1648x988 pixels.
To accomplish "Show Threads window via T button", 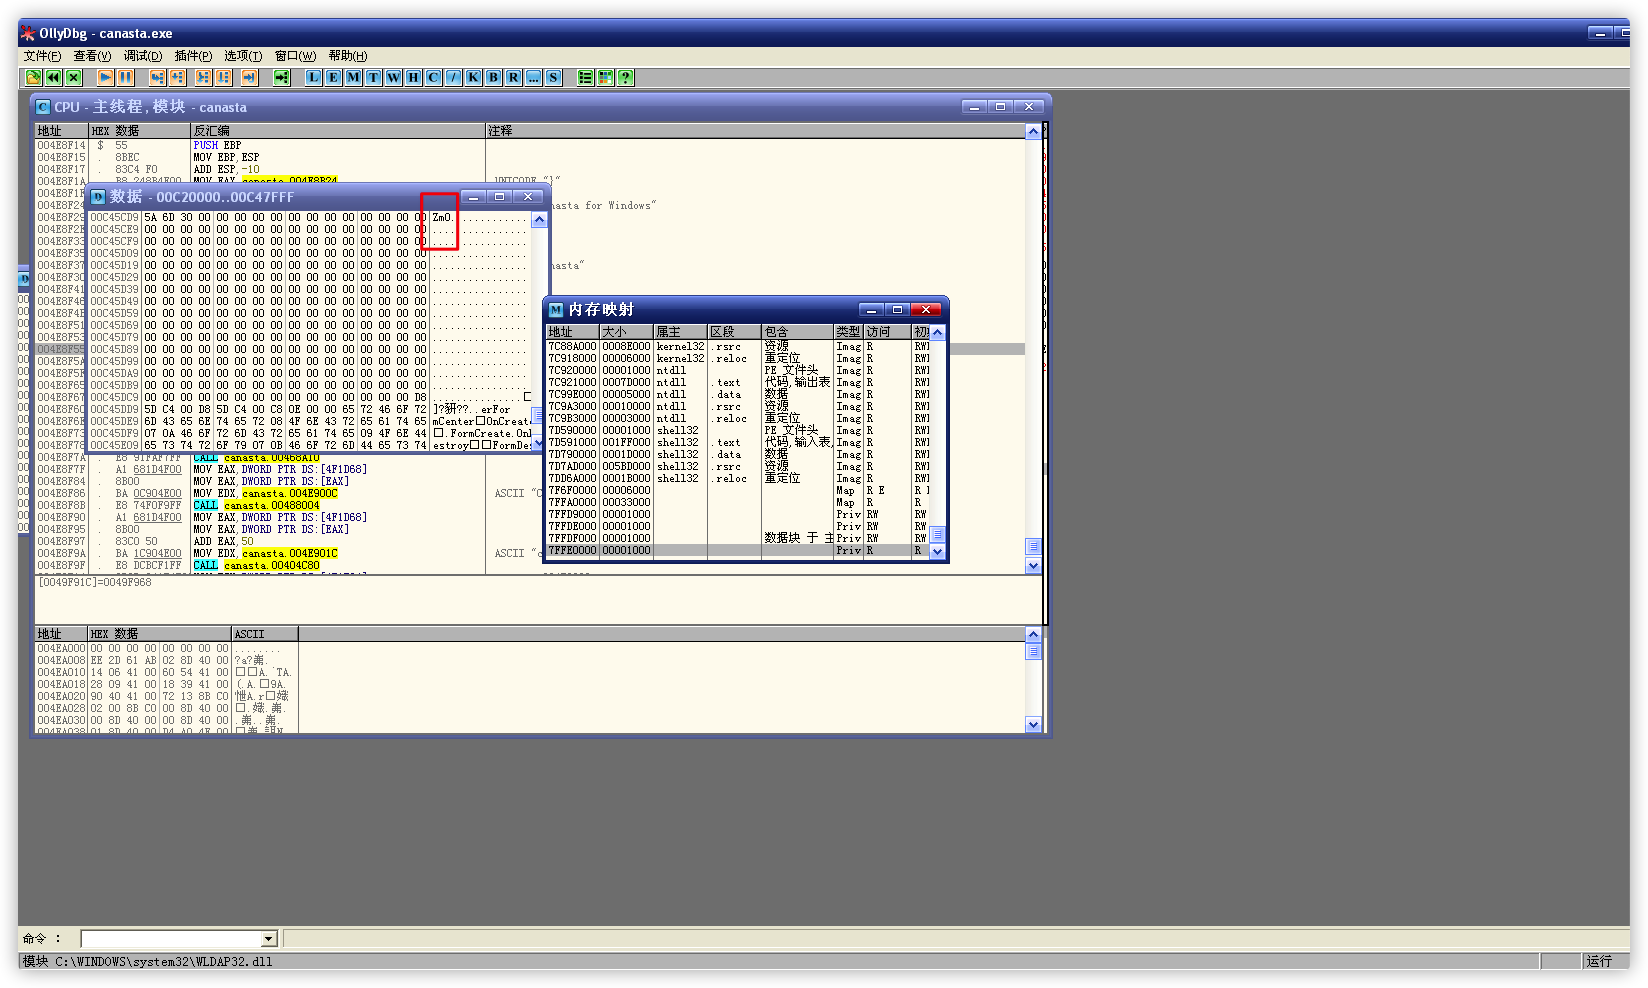I will [373, 77].
